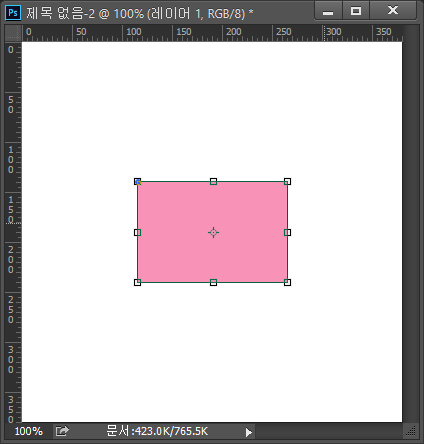Click the bottom-right transform corner handle
Screen dimensions: 424x444
point(287,282)
